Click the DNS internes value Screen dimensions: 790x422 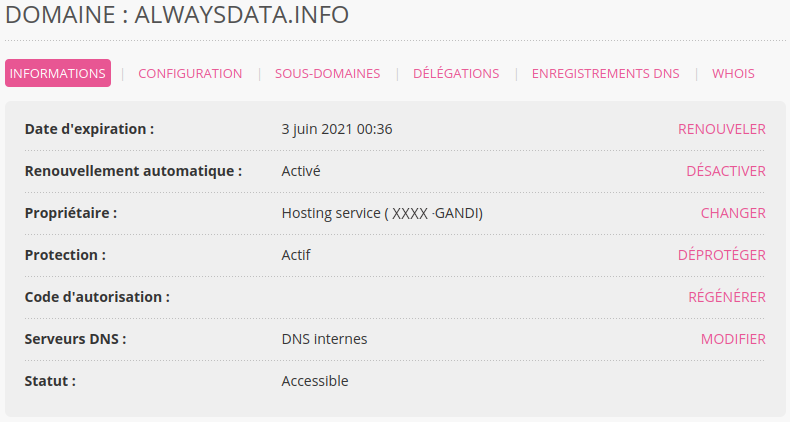[324, 339]
